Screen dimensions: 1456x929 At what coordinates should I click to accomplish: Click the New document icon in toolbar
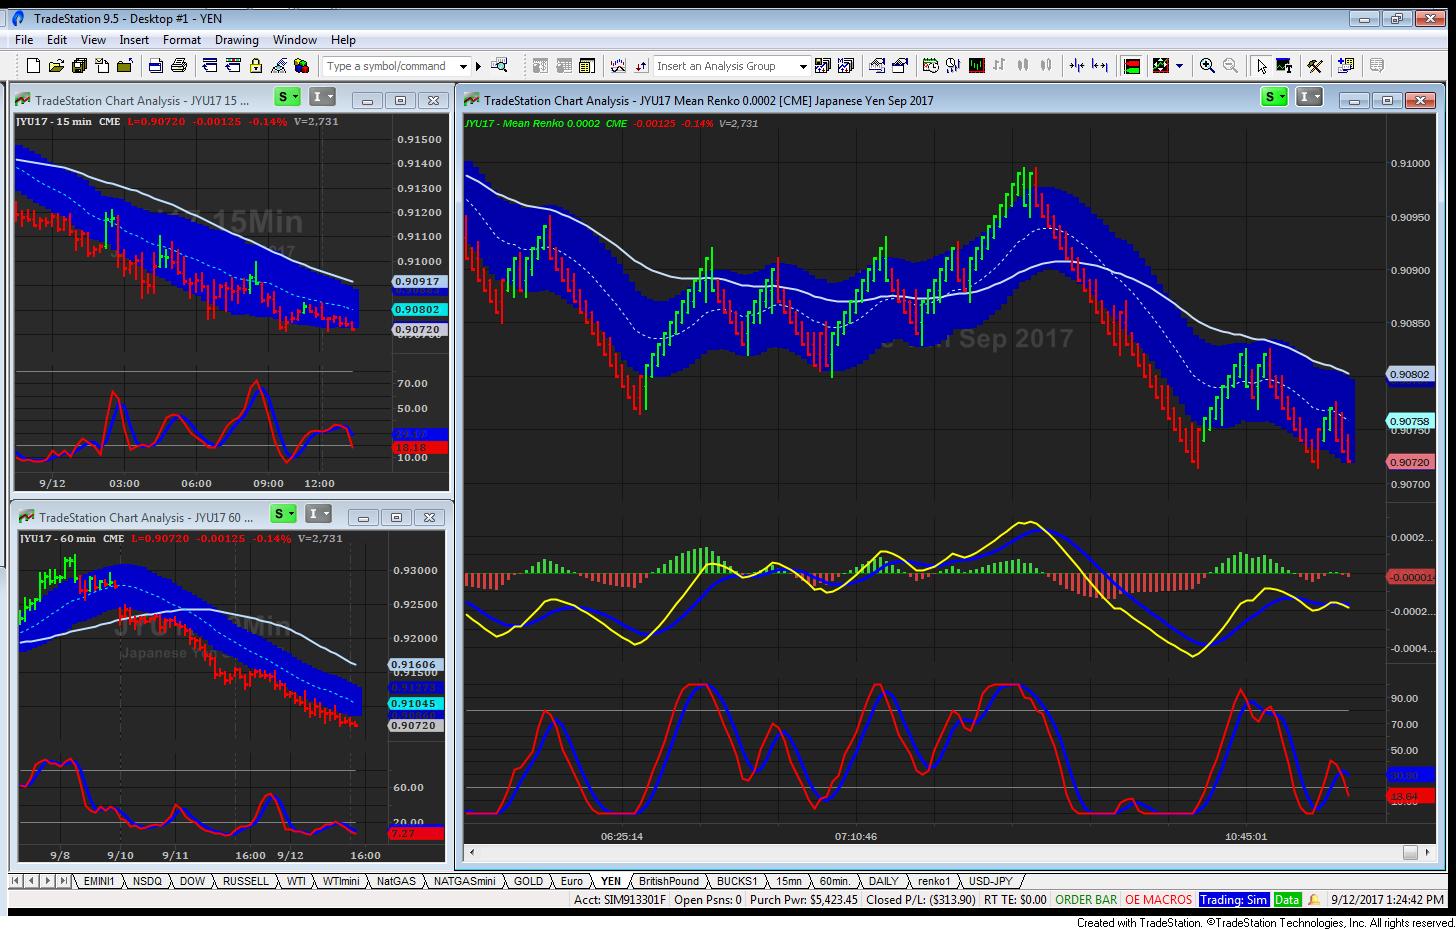[x=33, y=66]
